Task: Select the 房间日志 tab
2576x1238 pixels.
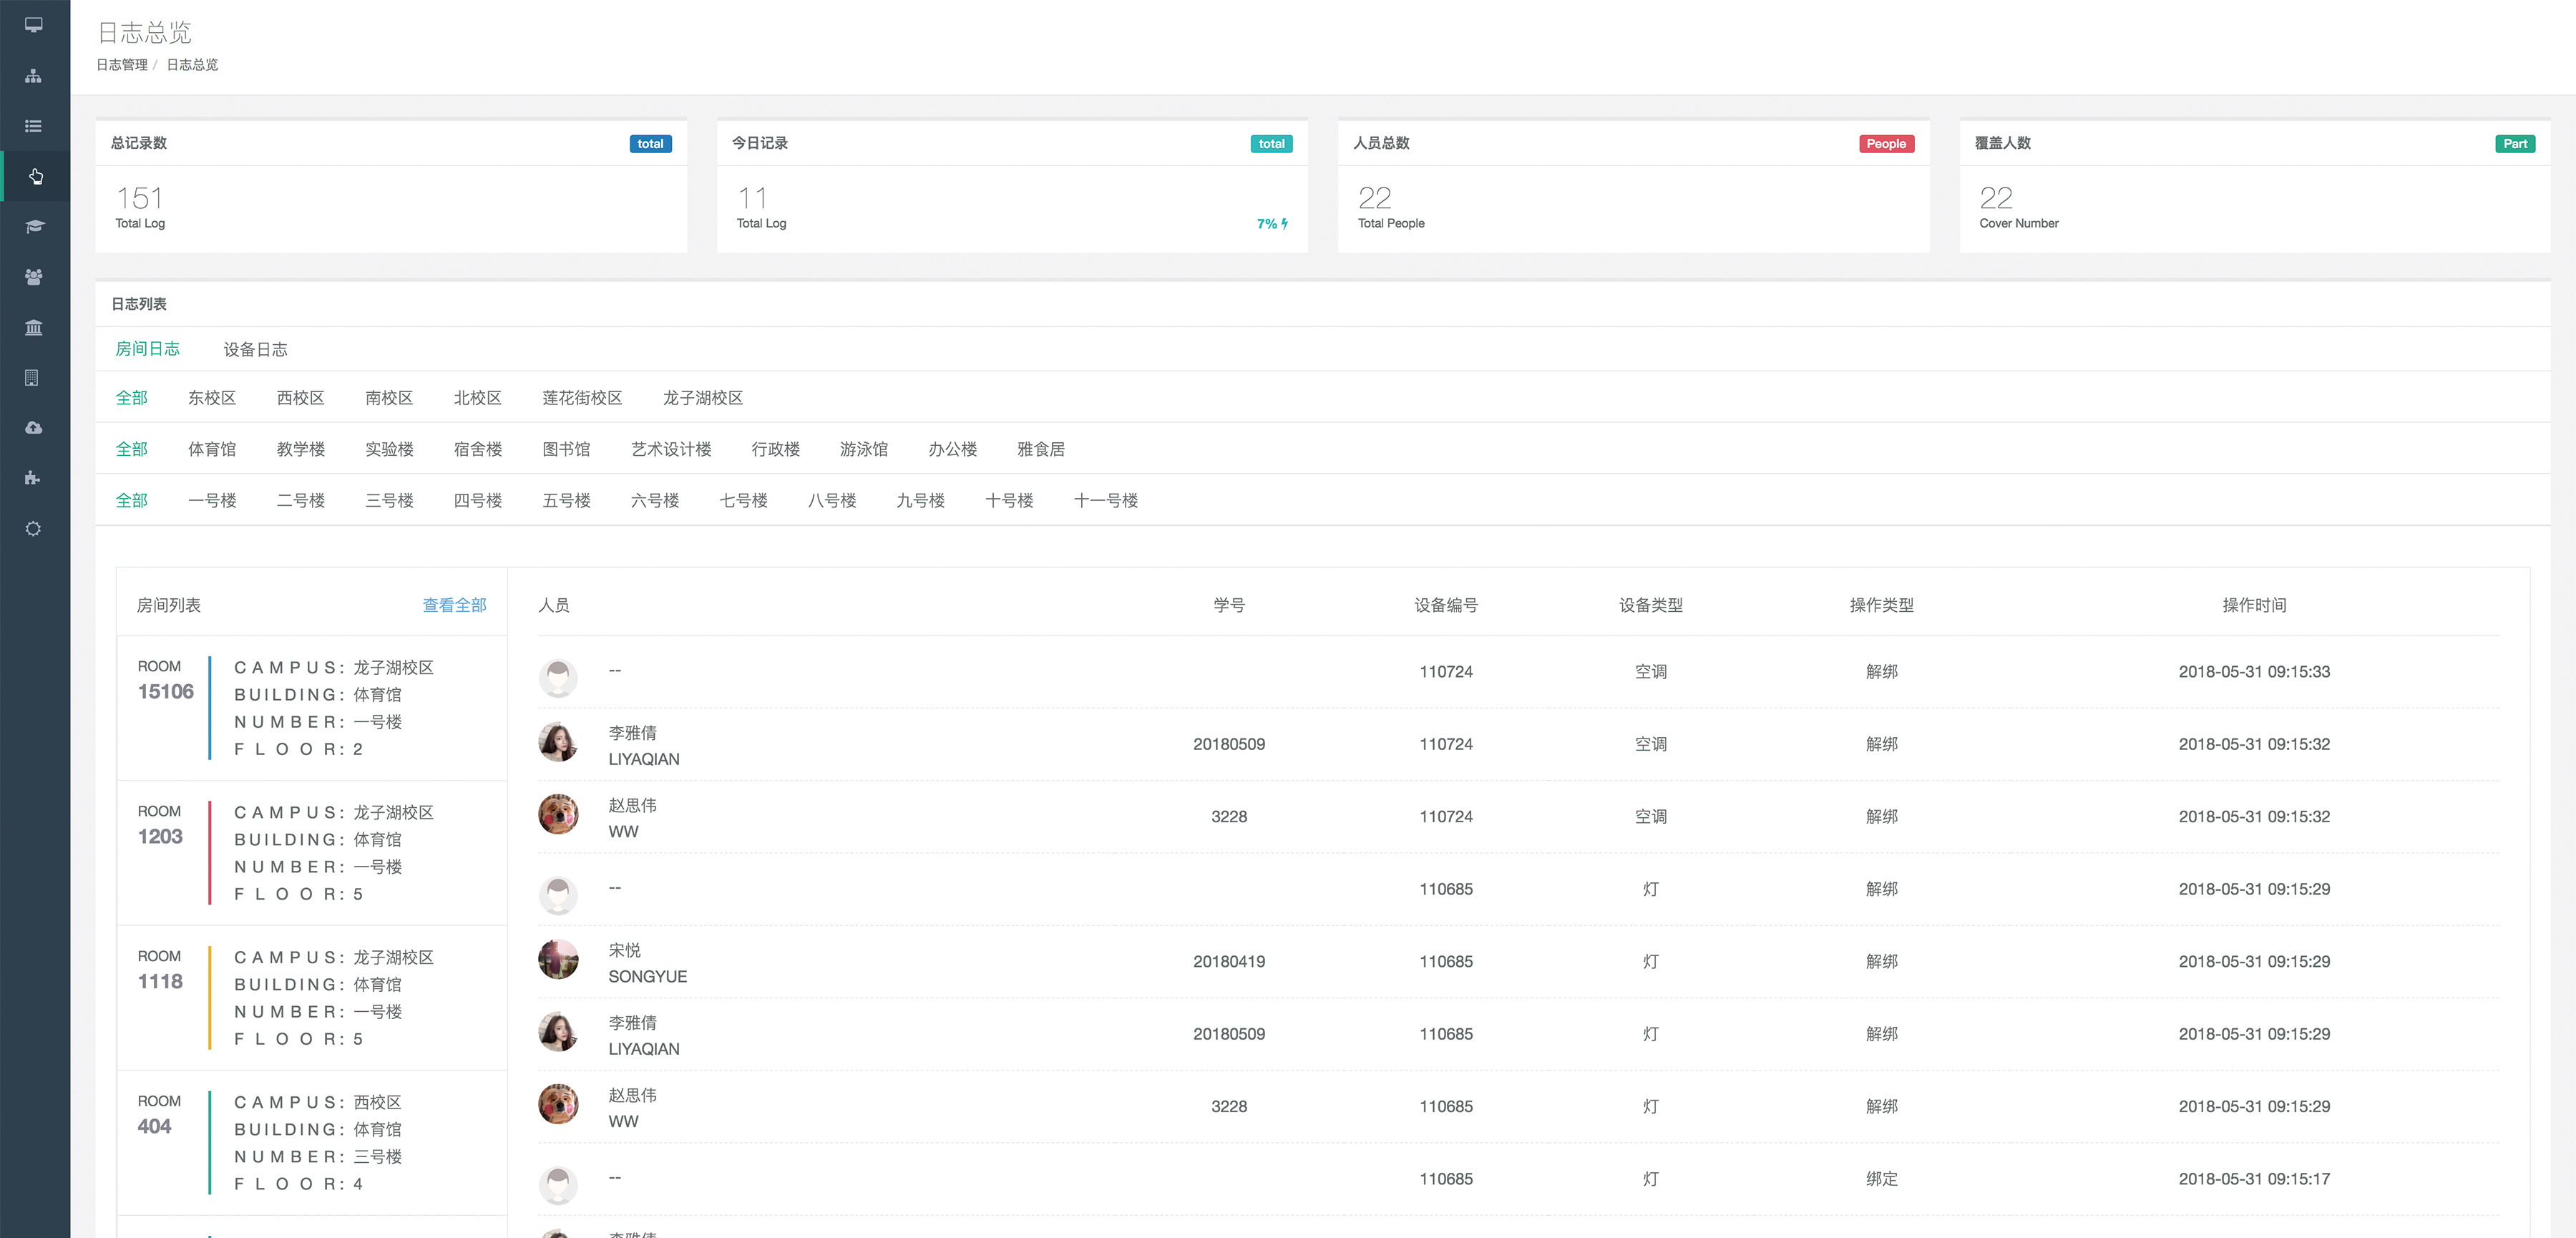Action: point(147,349)
